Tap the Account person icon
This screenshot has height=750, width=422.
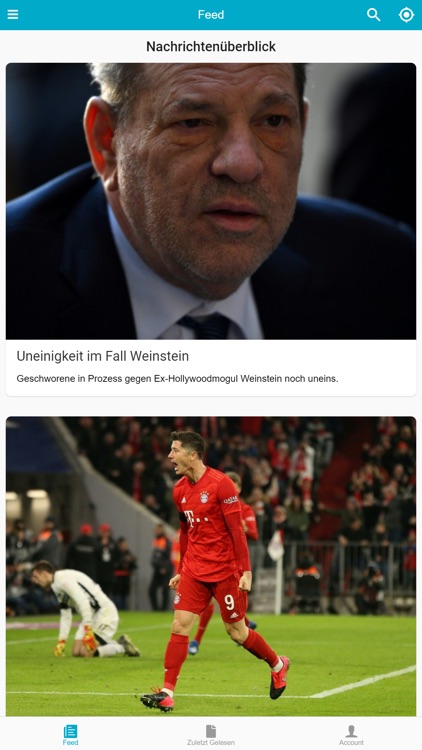tap(352, 731)
